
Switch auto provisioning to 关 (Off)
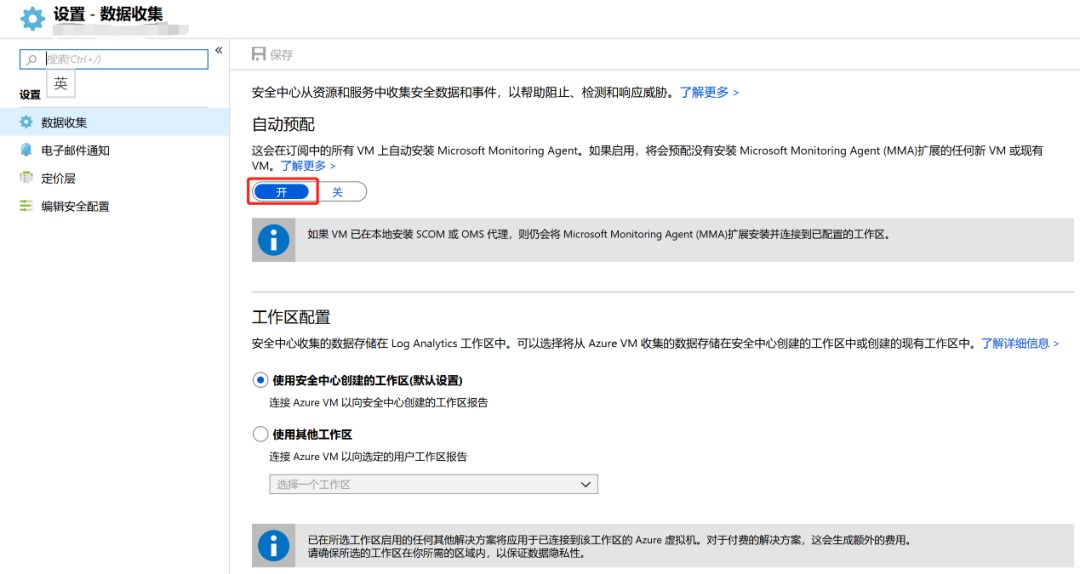click(338, 192)
